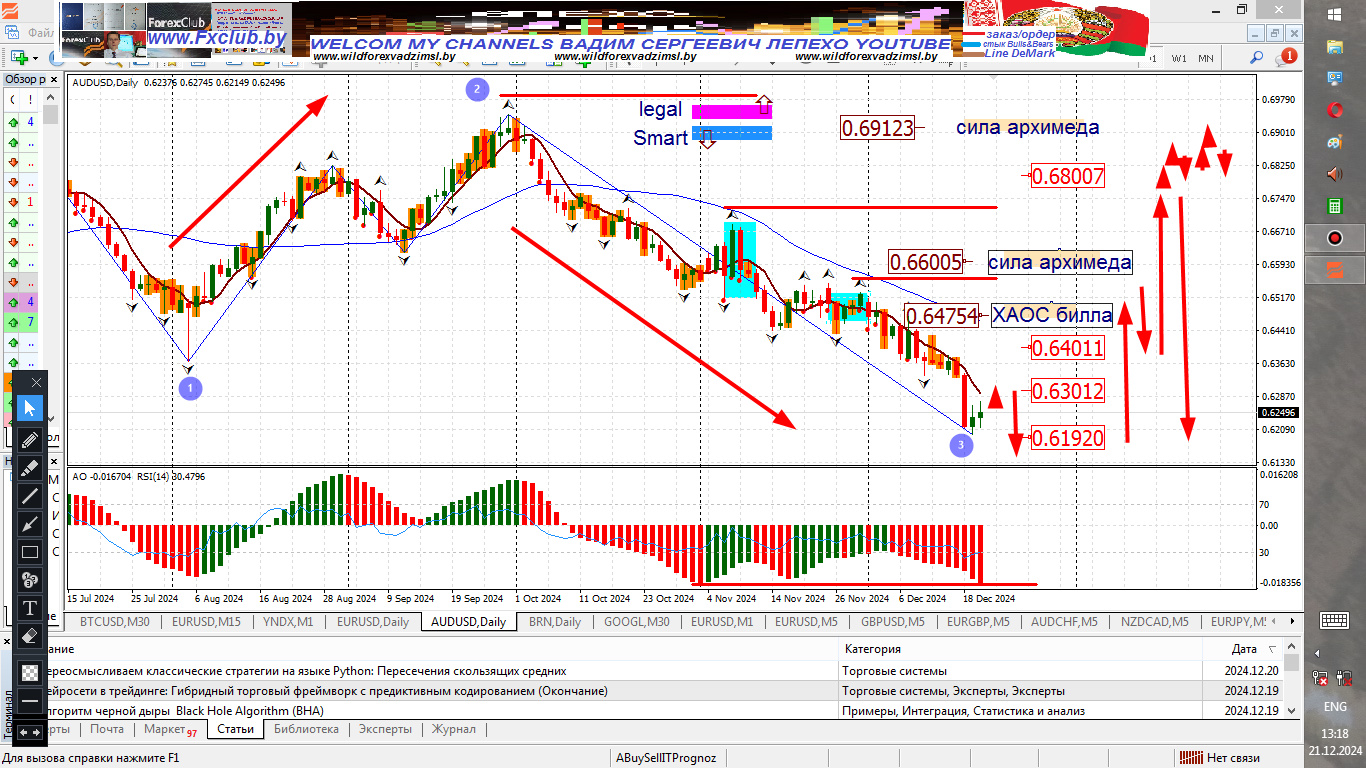Switch to the Библиотека terminal tab
Screen dimensions: 1366x768
[306, 730]
